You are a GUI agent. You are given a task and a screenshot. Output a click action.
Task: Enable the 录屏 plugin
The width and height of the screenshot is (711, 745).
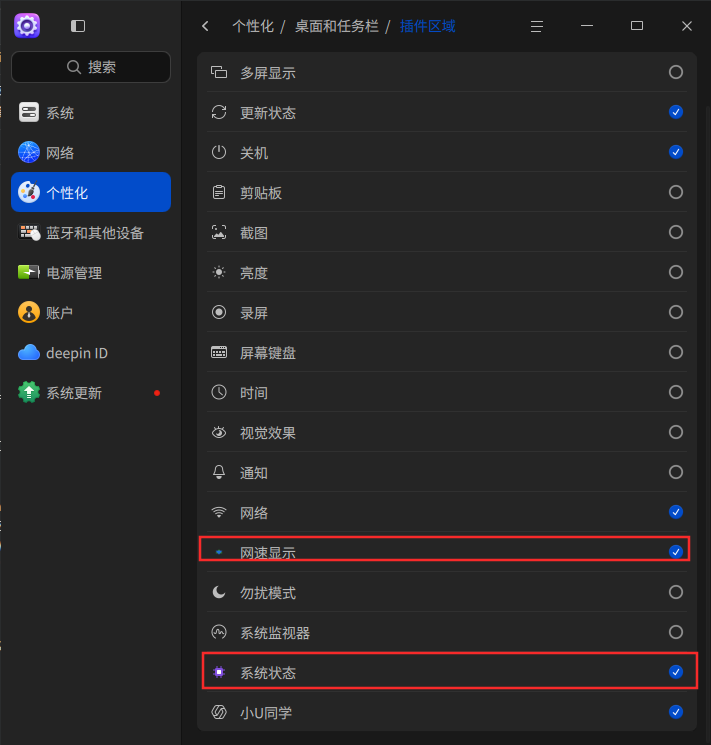(x=676, y=312)
